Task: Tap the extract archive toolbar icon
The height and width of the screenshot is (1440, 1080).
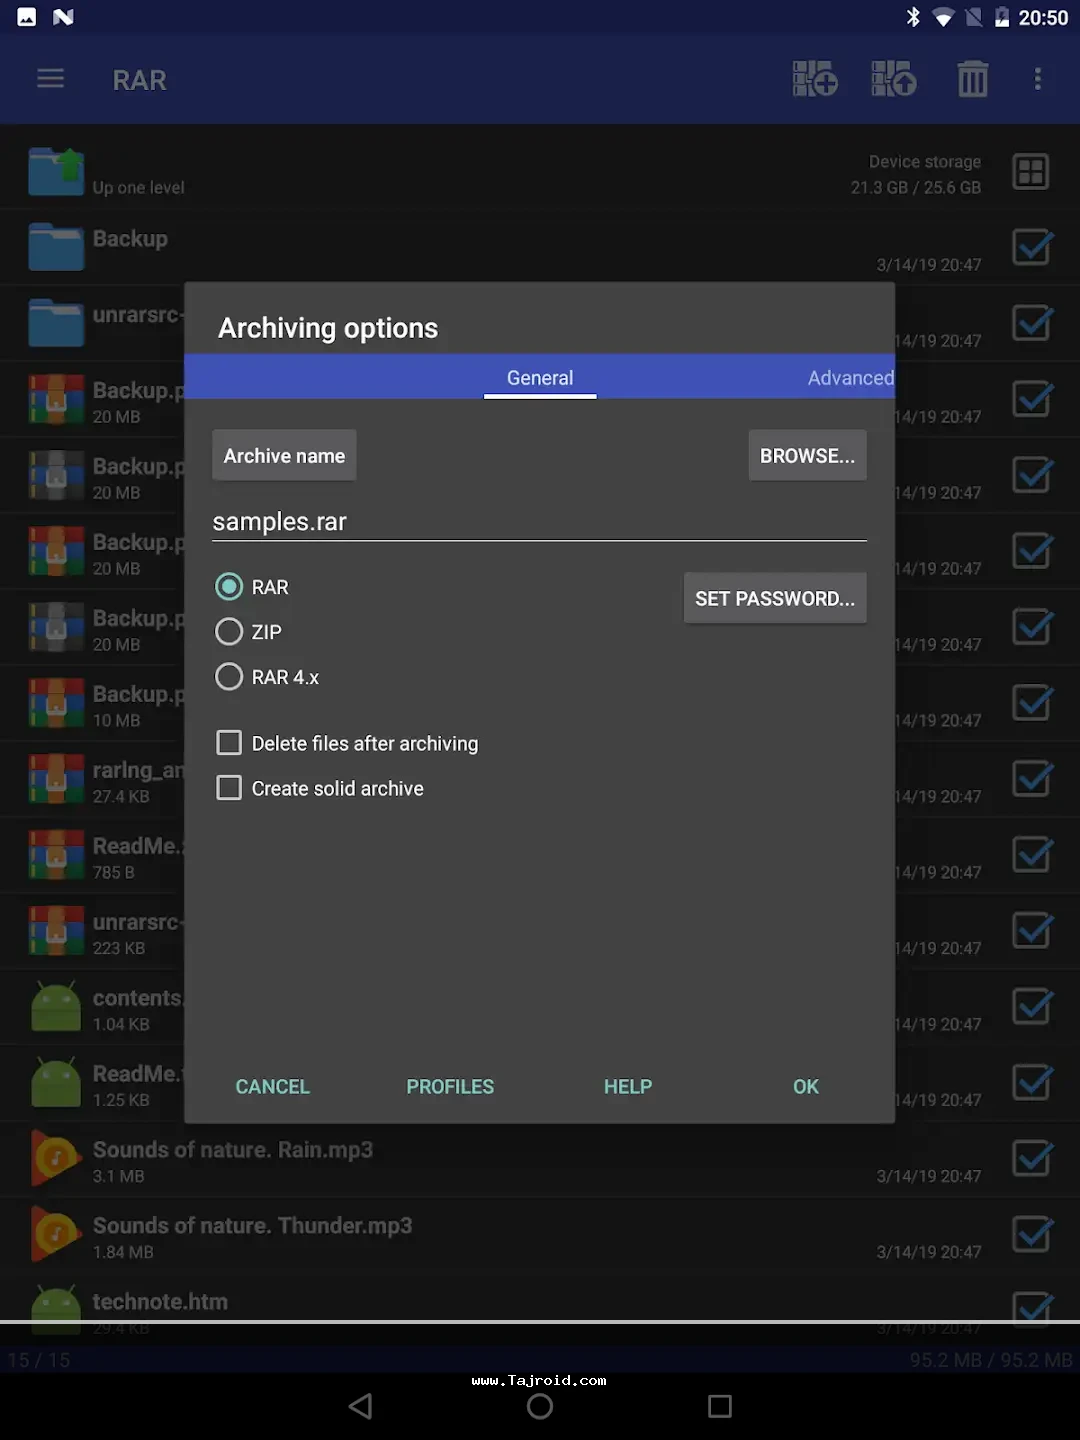Action: click(893, 79)
